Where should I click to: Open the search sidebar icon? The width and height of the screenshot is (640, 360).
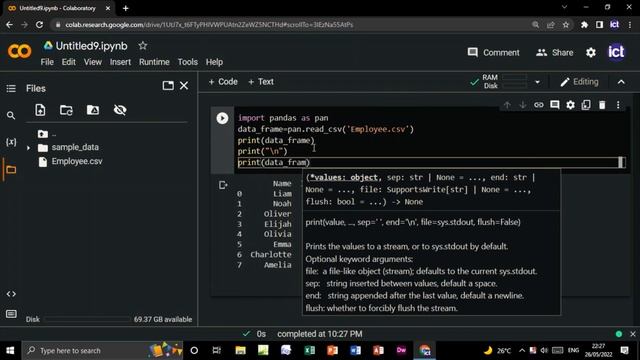click(11, 116)
